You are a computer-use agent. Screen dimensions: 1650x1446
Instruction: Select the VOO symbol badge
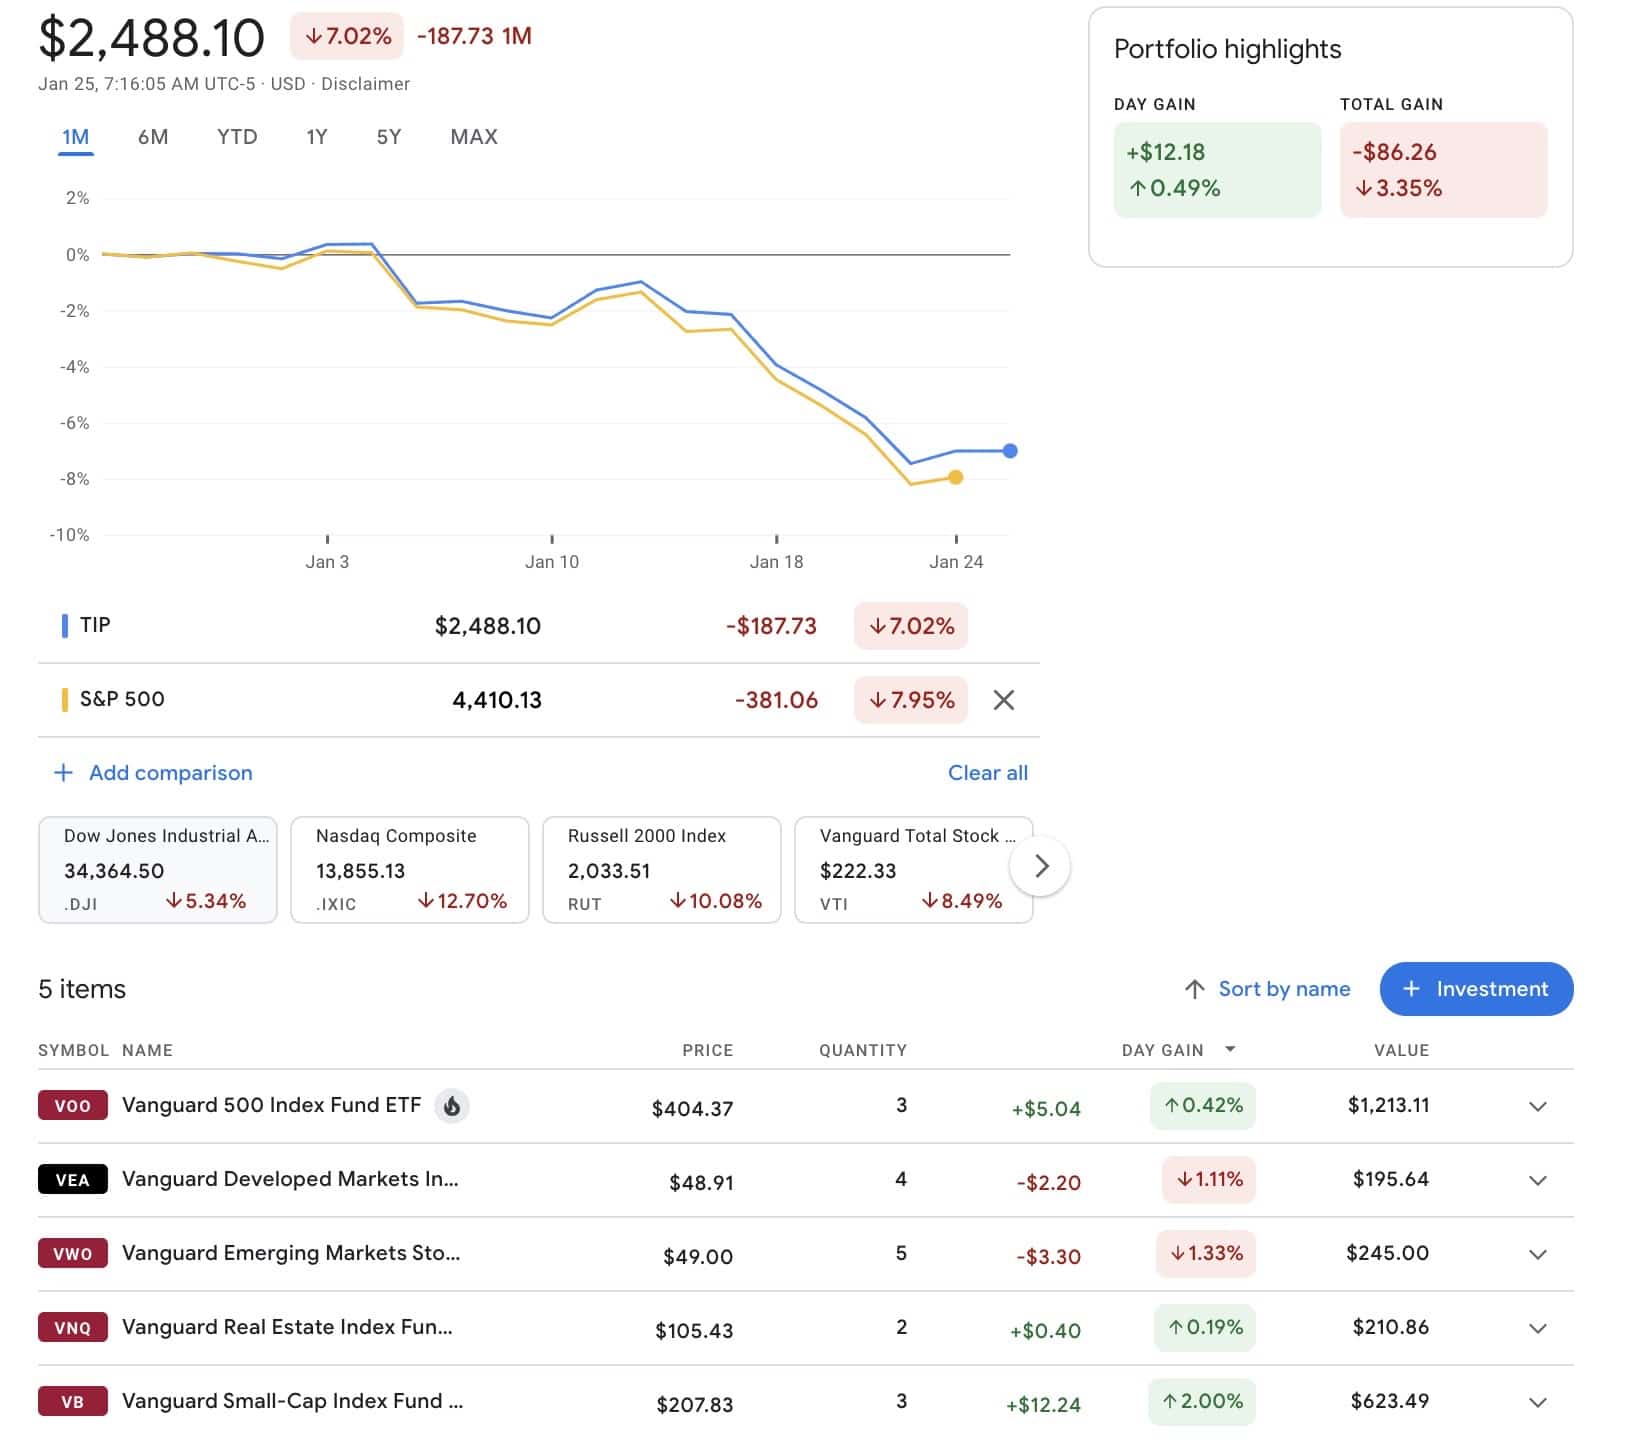point(71,1105)
